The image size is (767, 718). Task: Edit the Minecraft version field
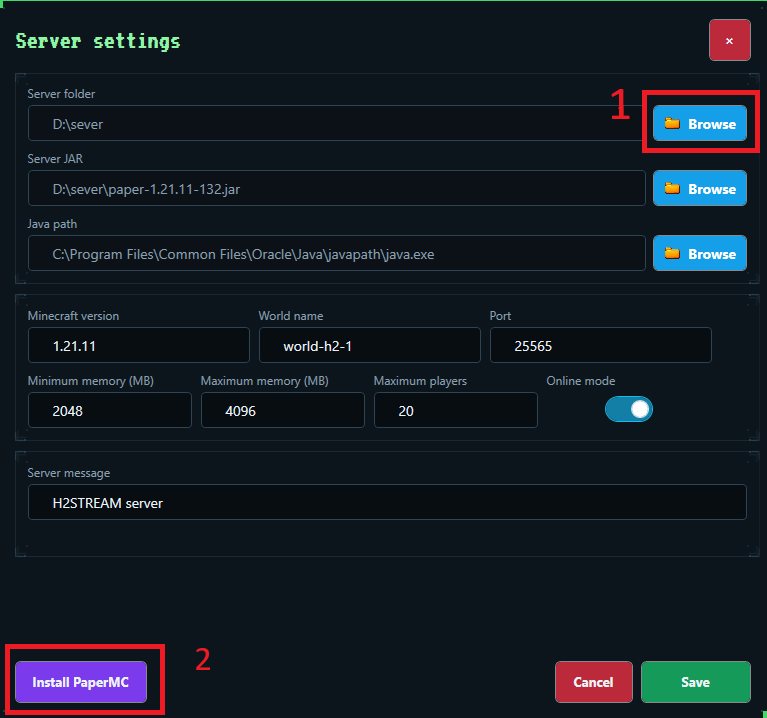139,345
